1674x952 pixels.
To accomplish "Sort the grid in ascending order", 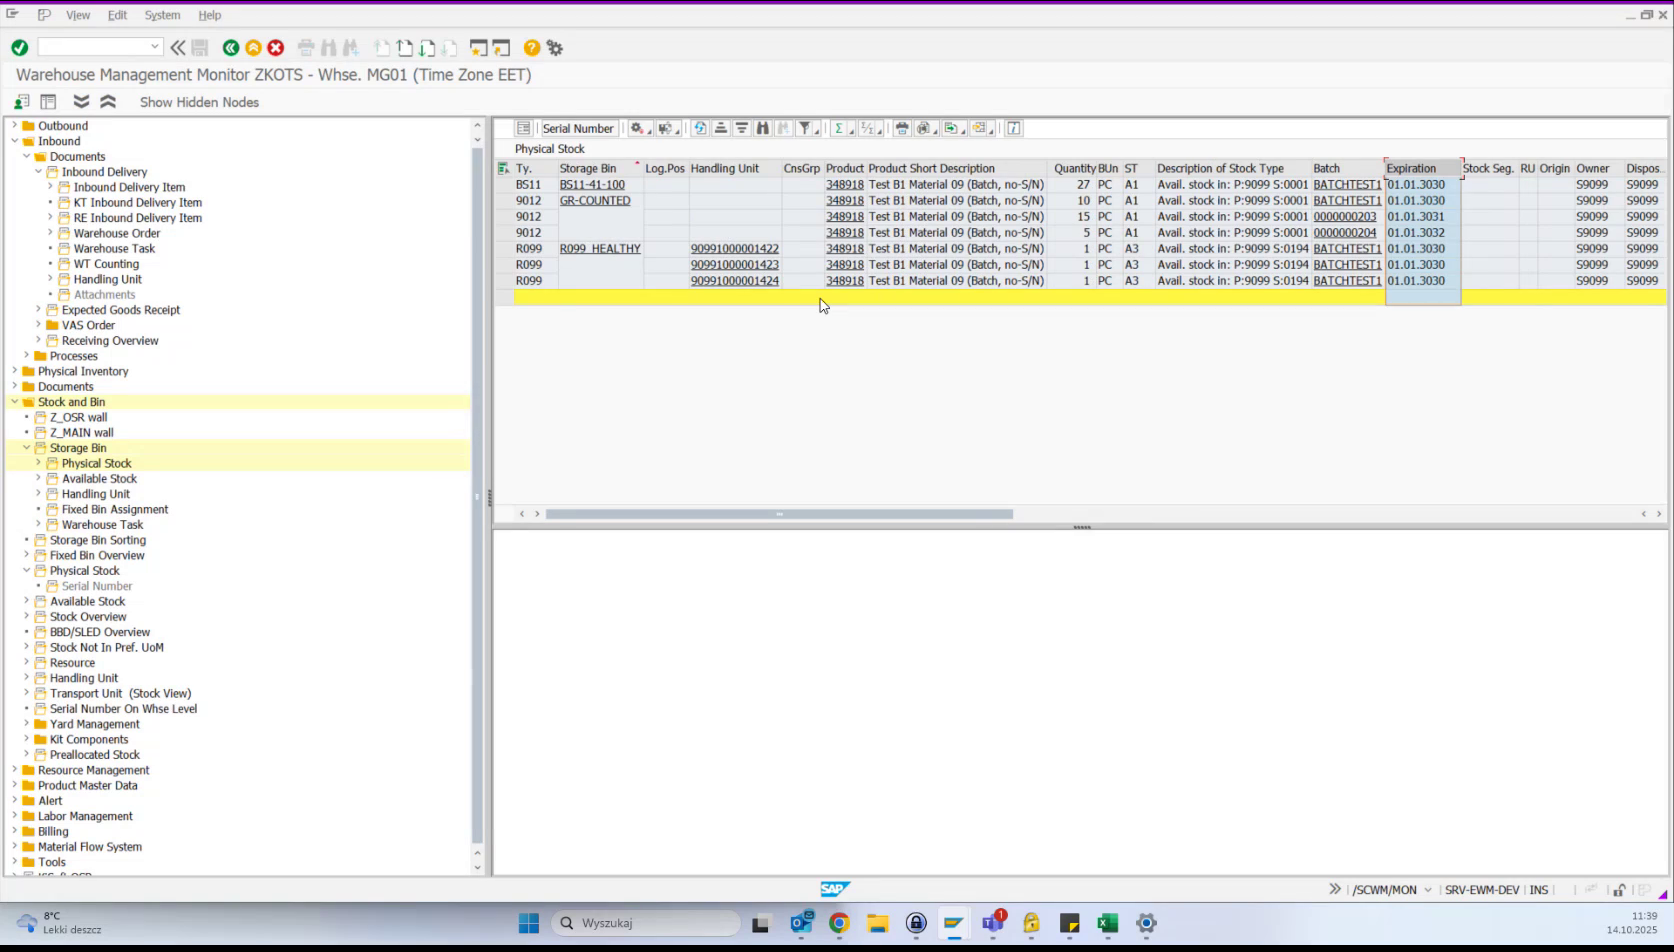I will click(721, 128).
